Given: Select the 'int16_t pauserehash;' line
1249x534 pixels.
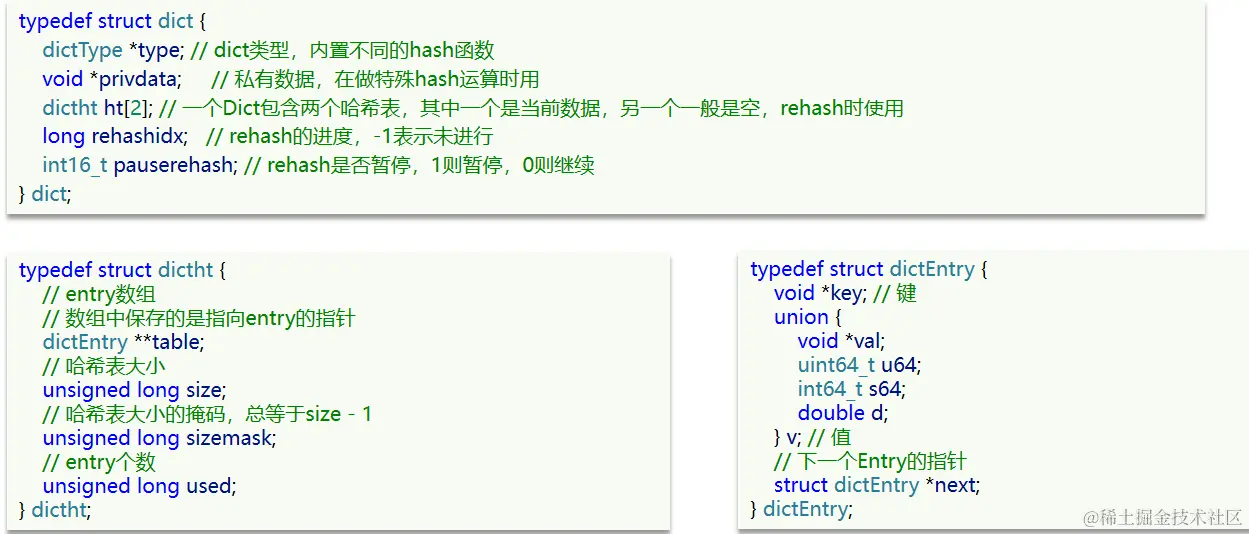Looking at the screenshot, I should tap(318, 165).
